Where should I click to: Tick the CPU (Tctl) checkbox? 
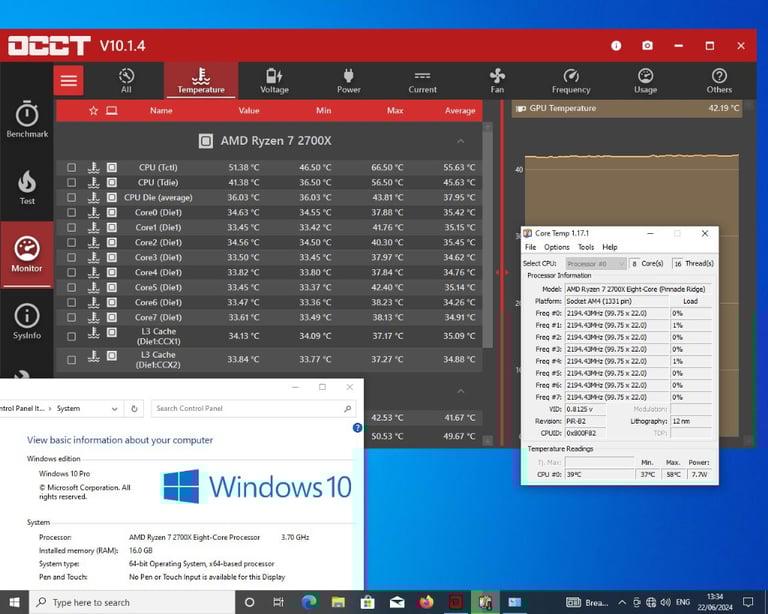tap(72, 167)
